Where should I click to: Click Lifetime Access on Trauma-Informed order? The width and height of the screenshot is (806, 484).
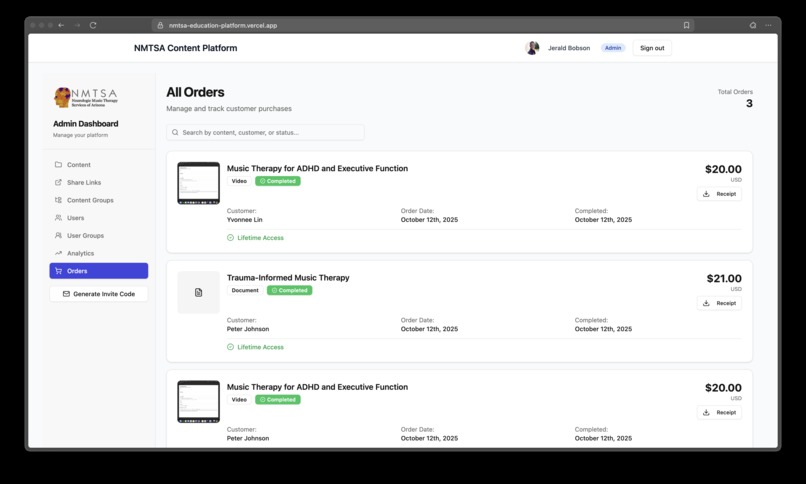tap(255, 347)
